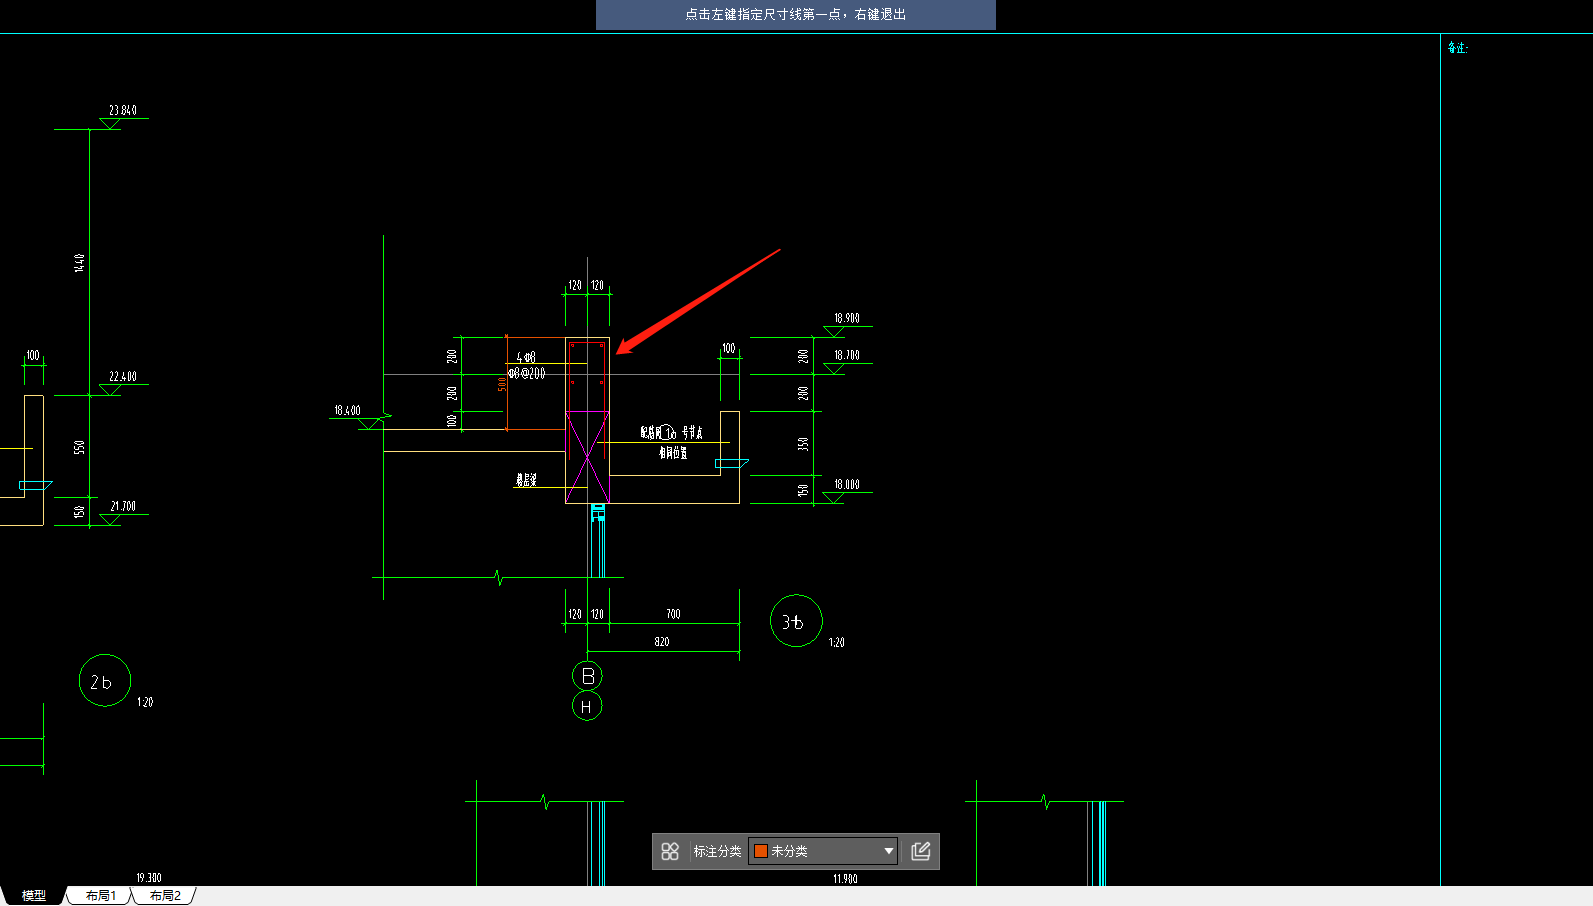Click the Φ6@200 stirrup annotation
Image resolution: width=1593 pixels, height=906 pixels.
point(527,373)
